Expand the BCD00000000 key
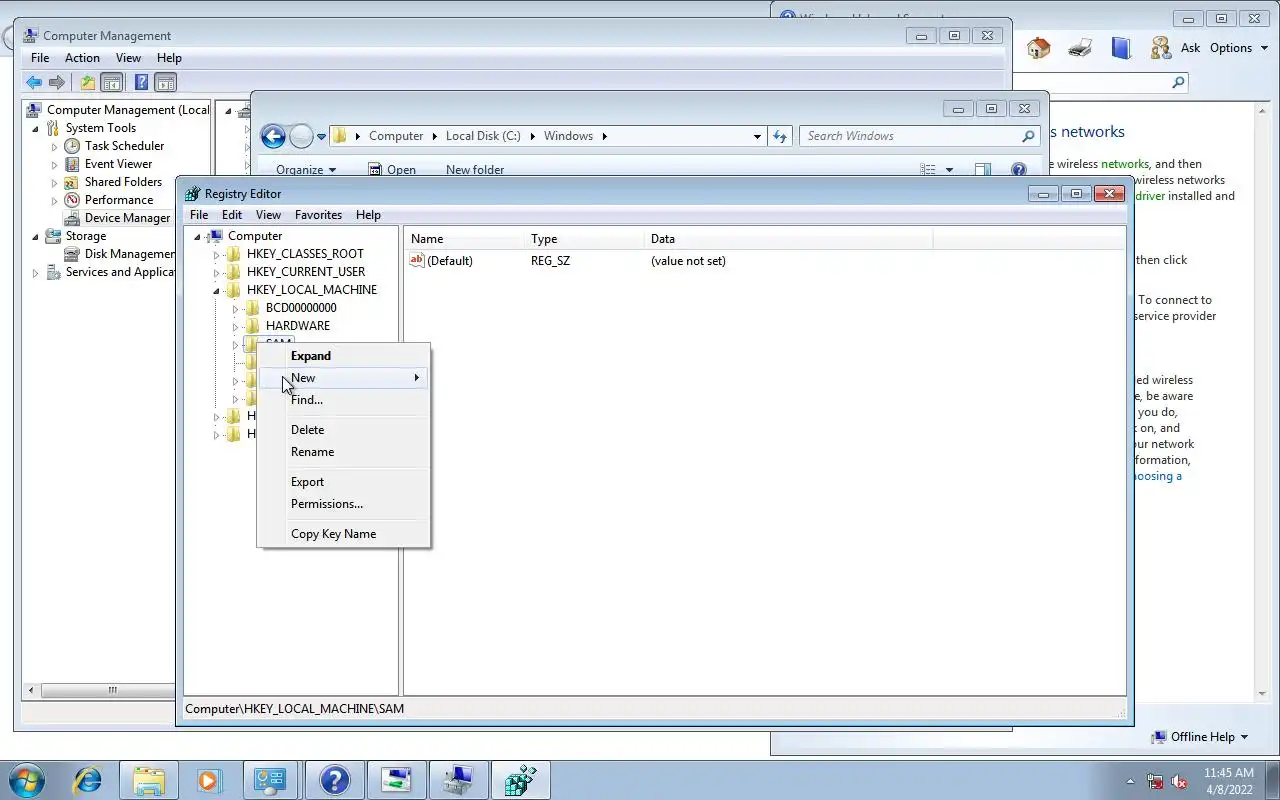This screenshot has height=800, width=1280. click(235, 308)
